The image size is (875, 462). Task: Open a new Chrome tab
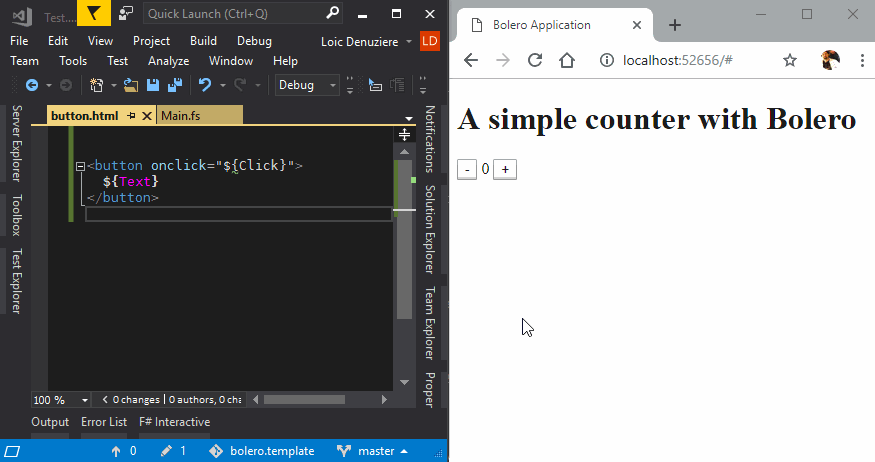click(675, 25)
